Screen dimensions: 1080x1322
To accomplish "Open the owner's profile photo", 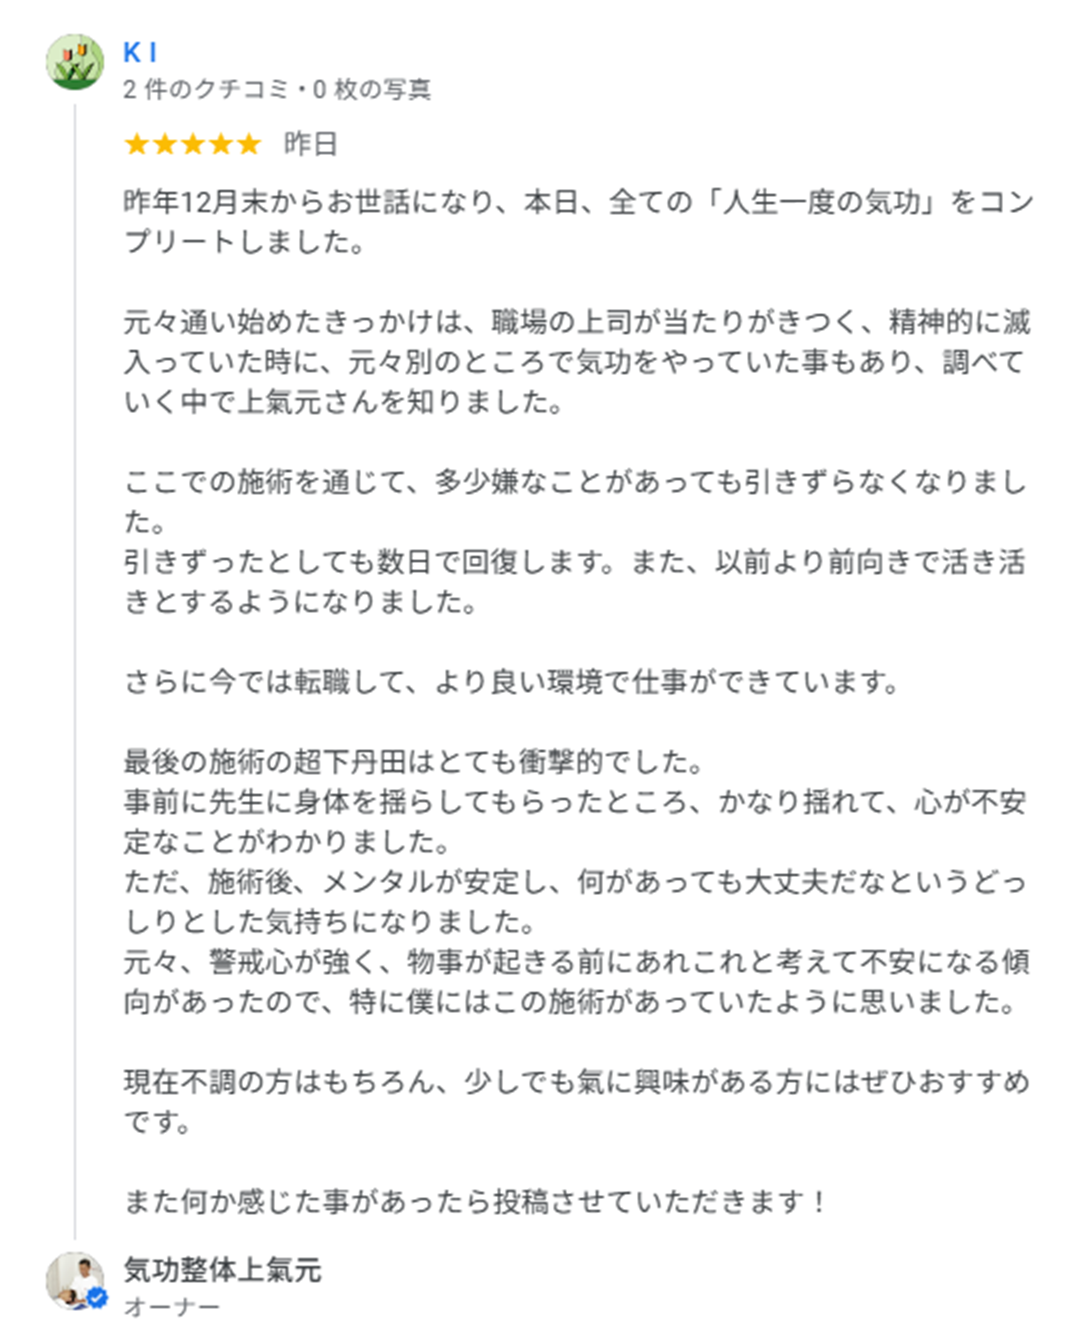I will pos(75,1281).
